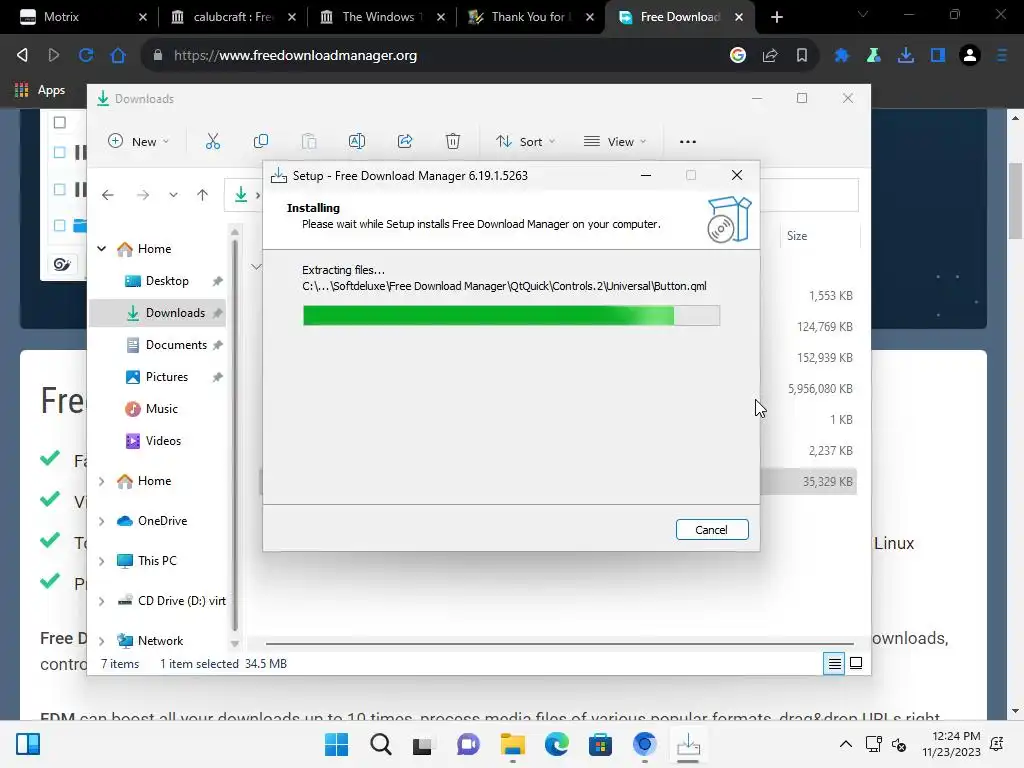Expand the CD Drive (D:) node

(102, 601)
